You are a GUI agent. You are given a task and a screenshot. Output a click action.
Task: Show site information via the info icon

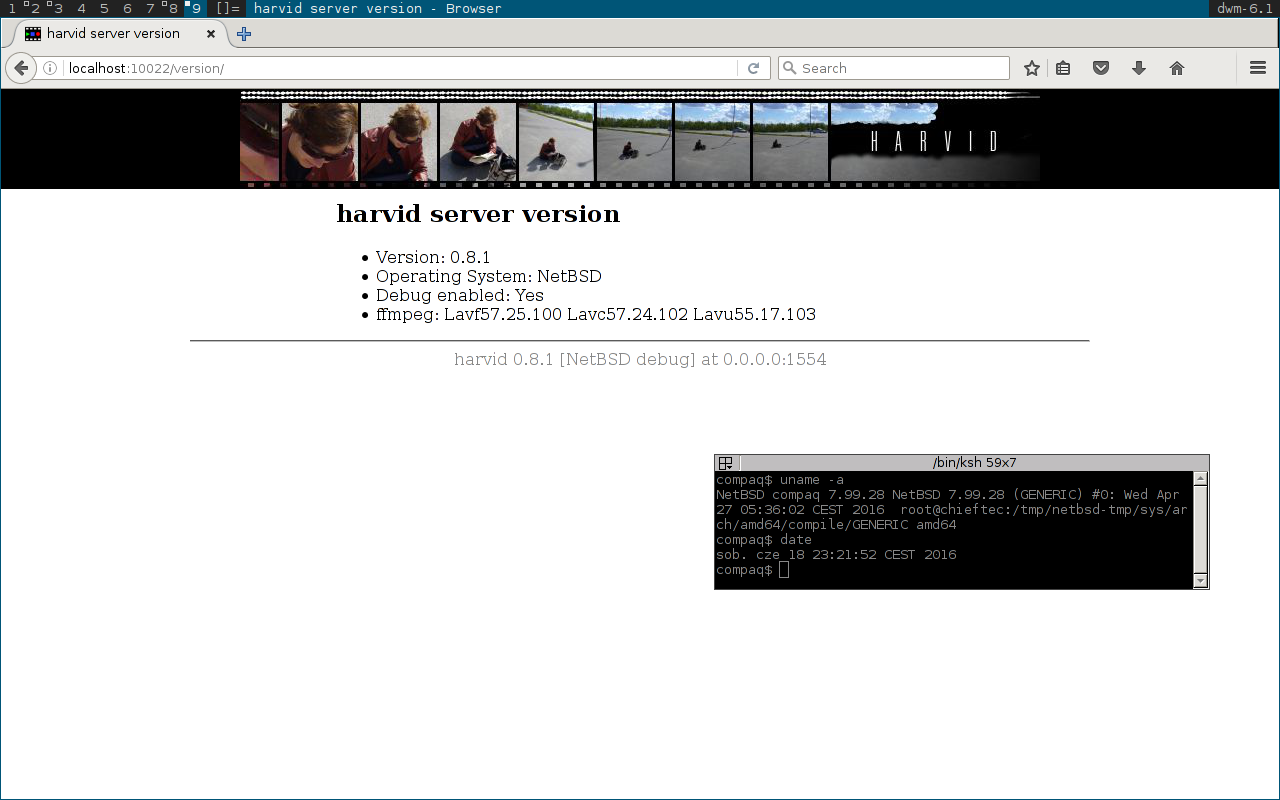(x=50, y=68)
